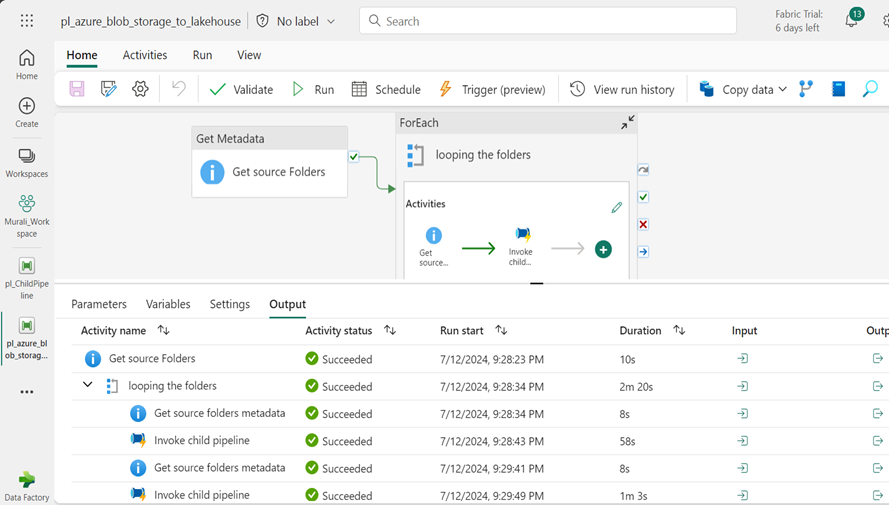Screen dimensions: 889x505
Task: Click the green success checkbox on ForEach side
Action: (x=643, y=197)
